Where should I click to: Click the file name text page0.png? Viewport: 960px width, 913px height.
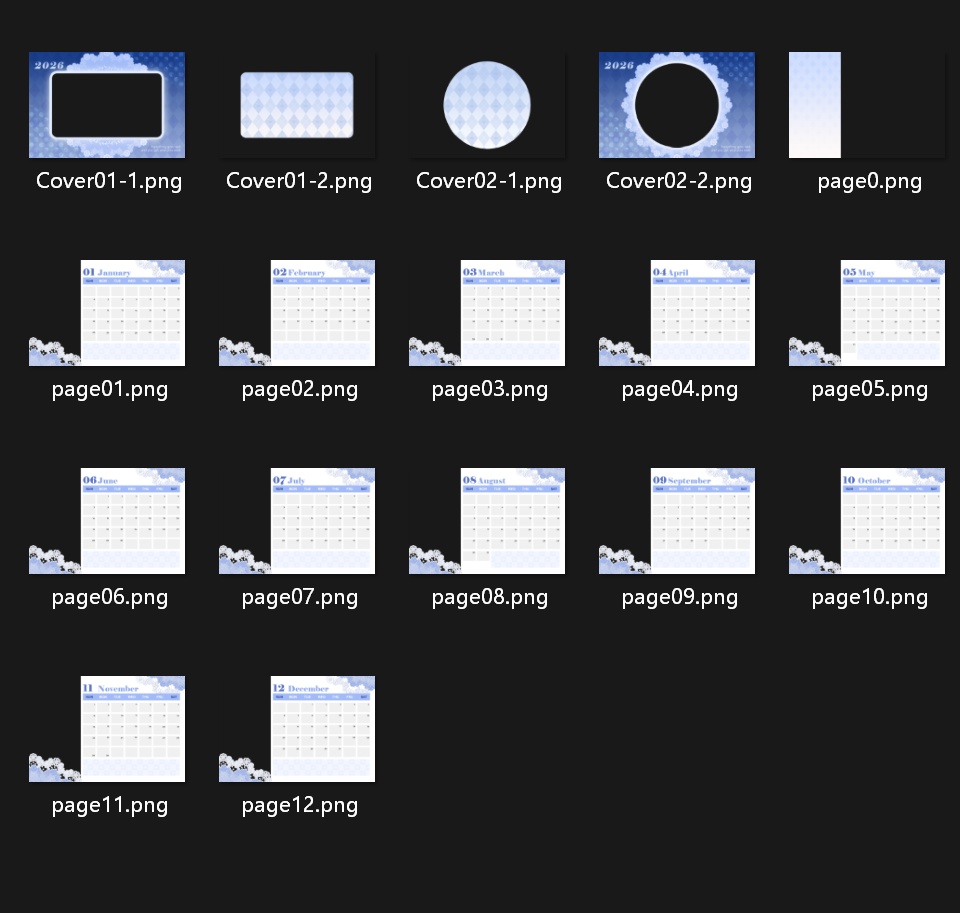pyautogui.click(x=869, y=181)
